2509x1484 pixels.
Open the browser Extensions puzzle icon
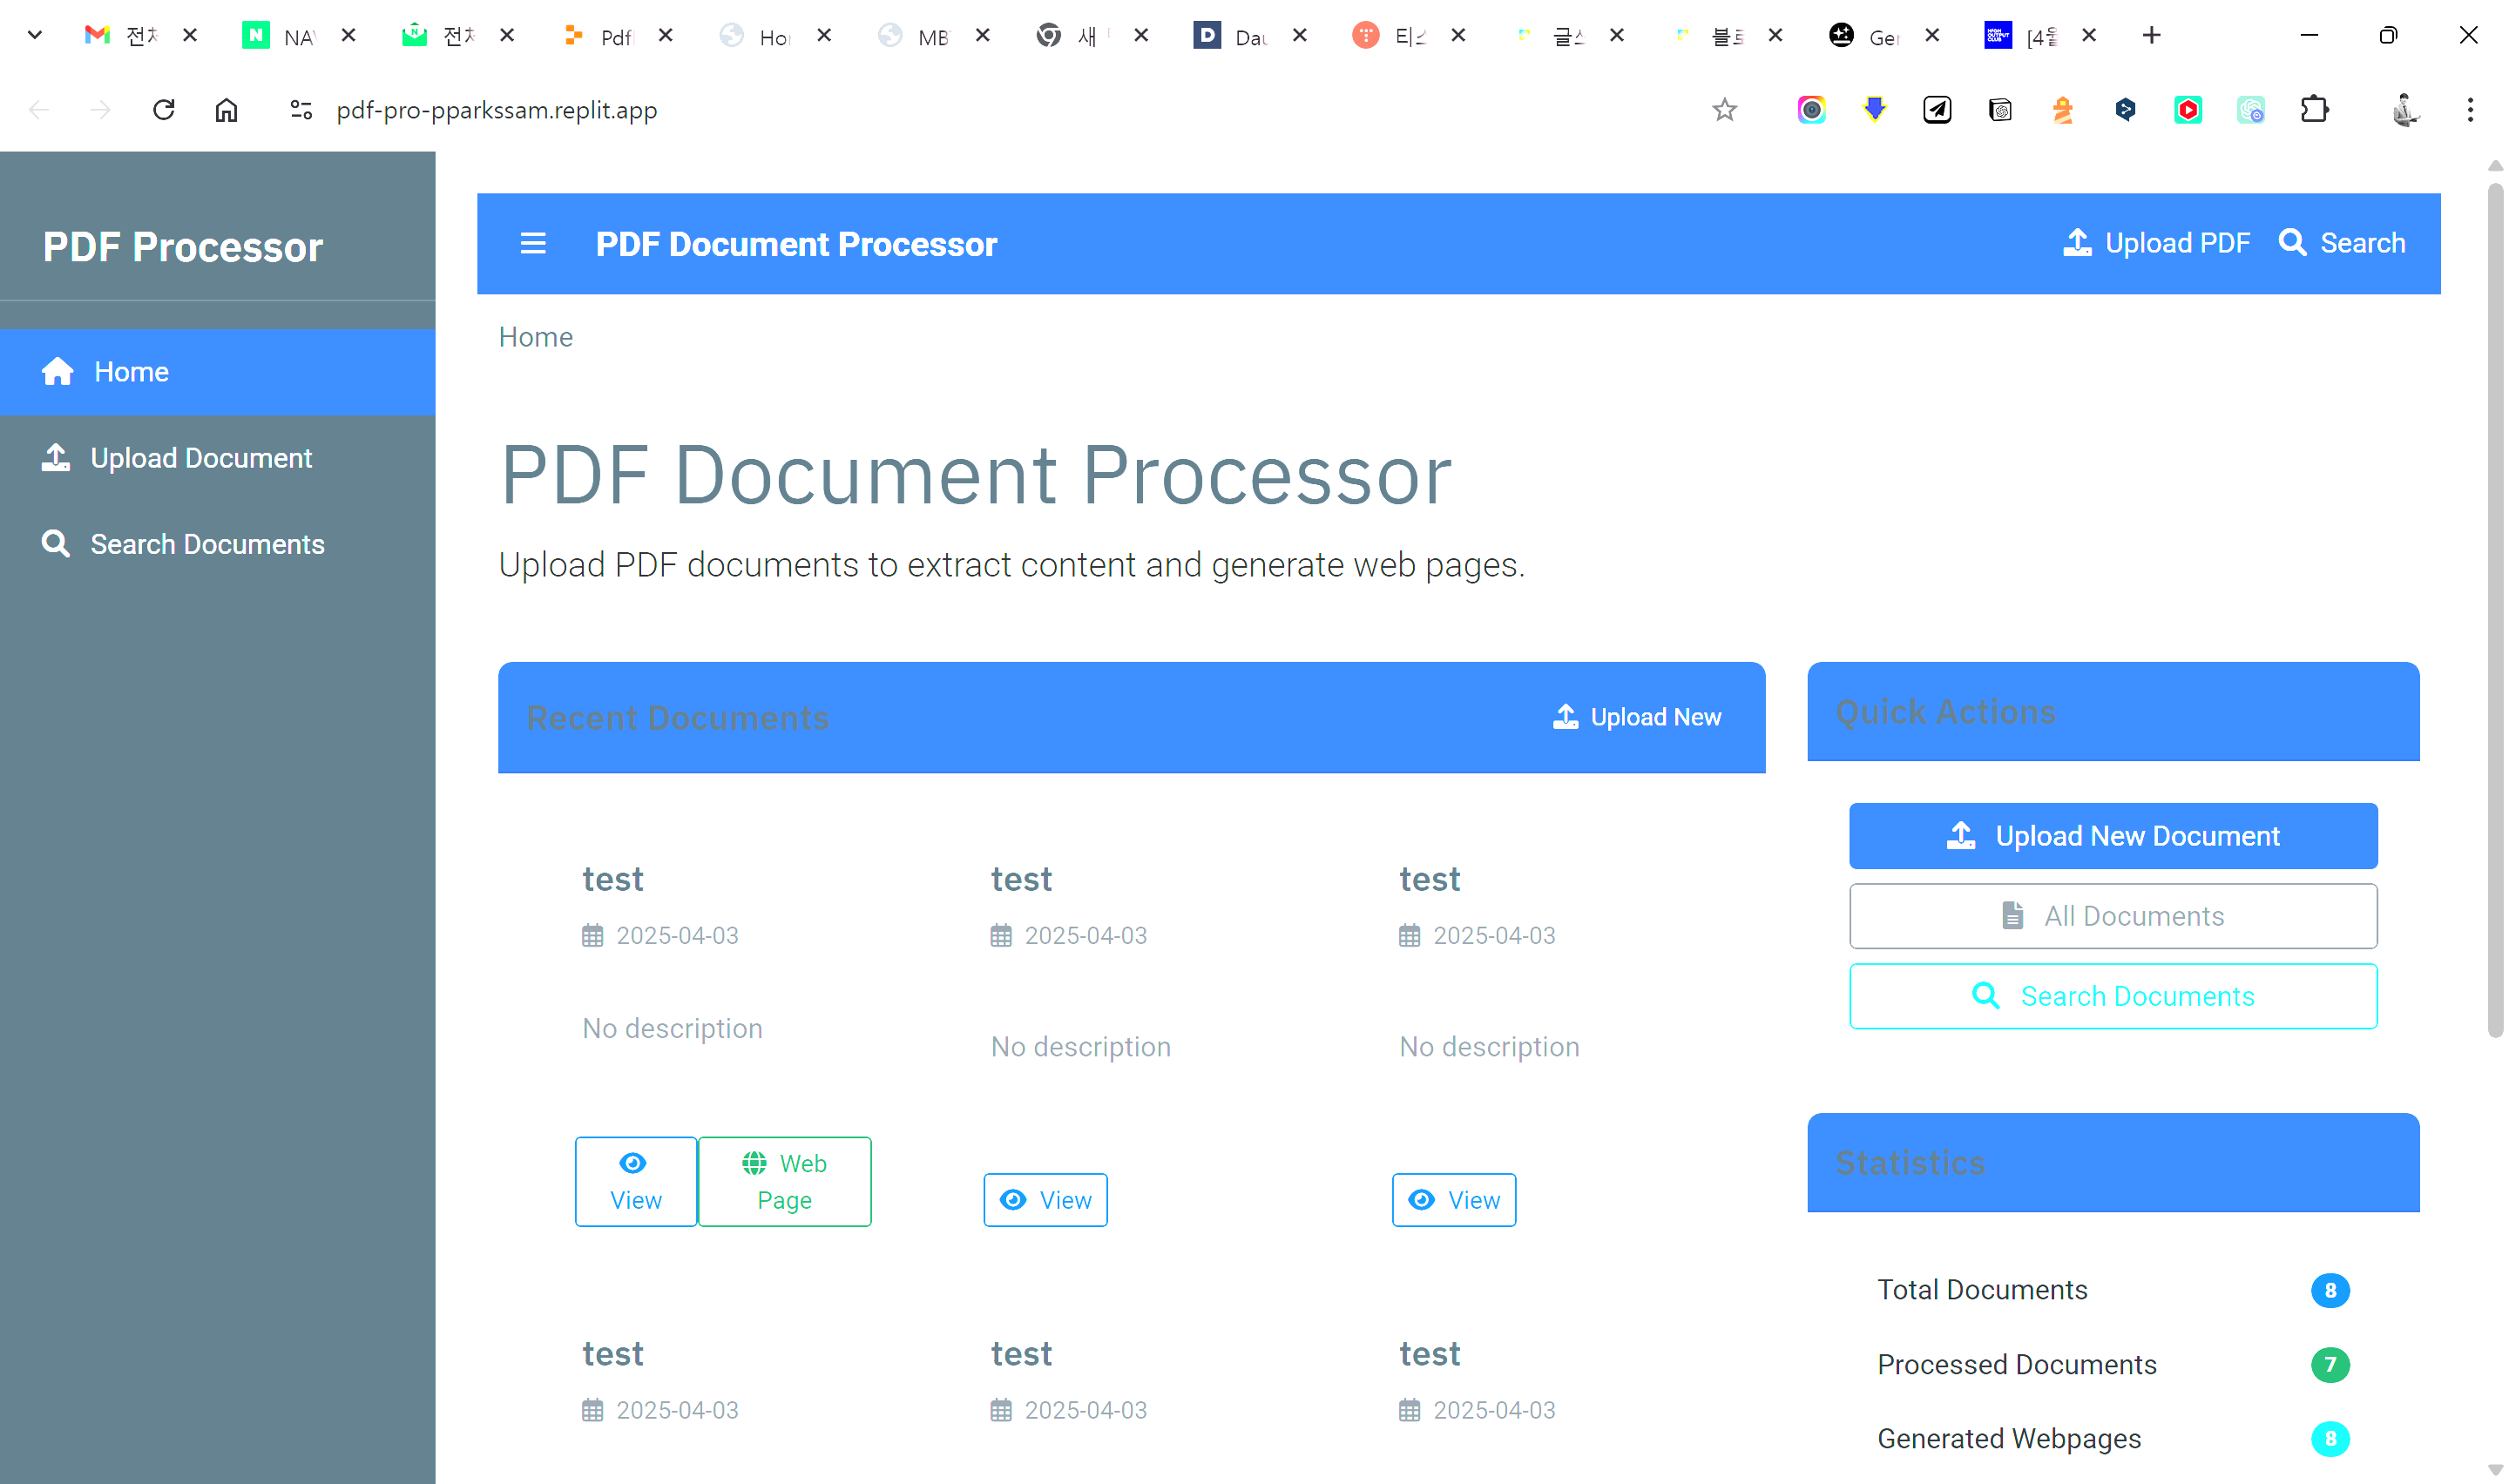[2314, 110]
